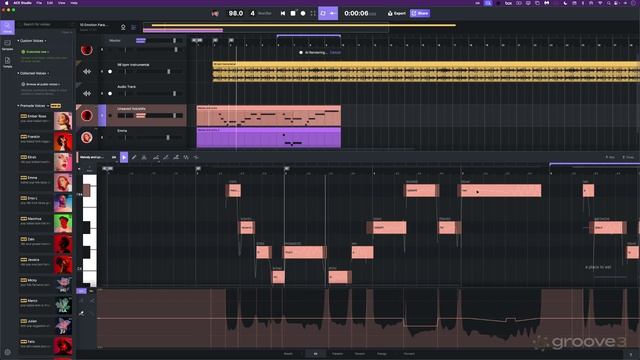Start recording with the record button
640x360 pixels.
[x=303, y=13]
